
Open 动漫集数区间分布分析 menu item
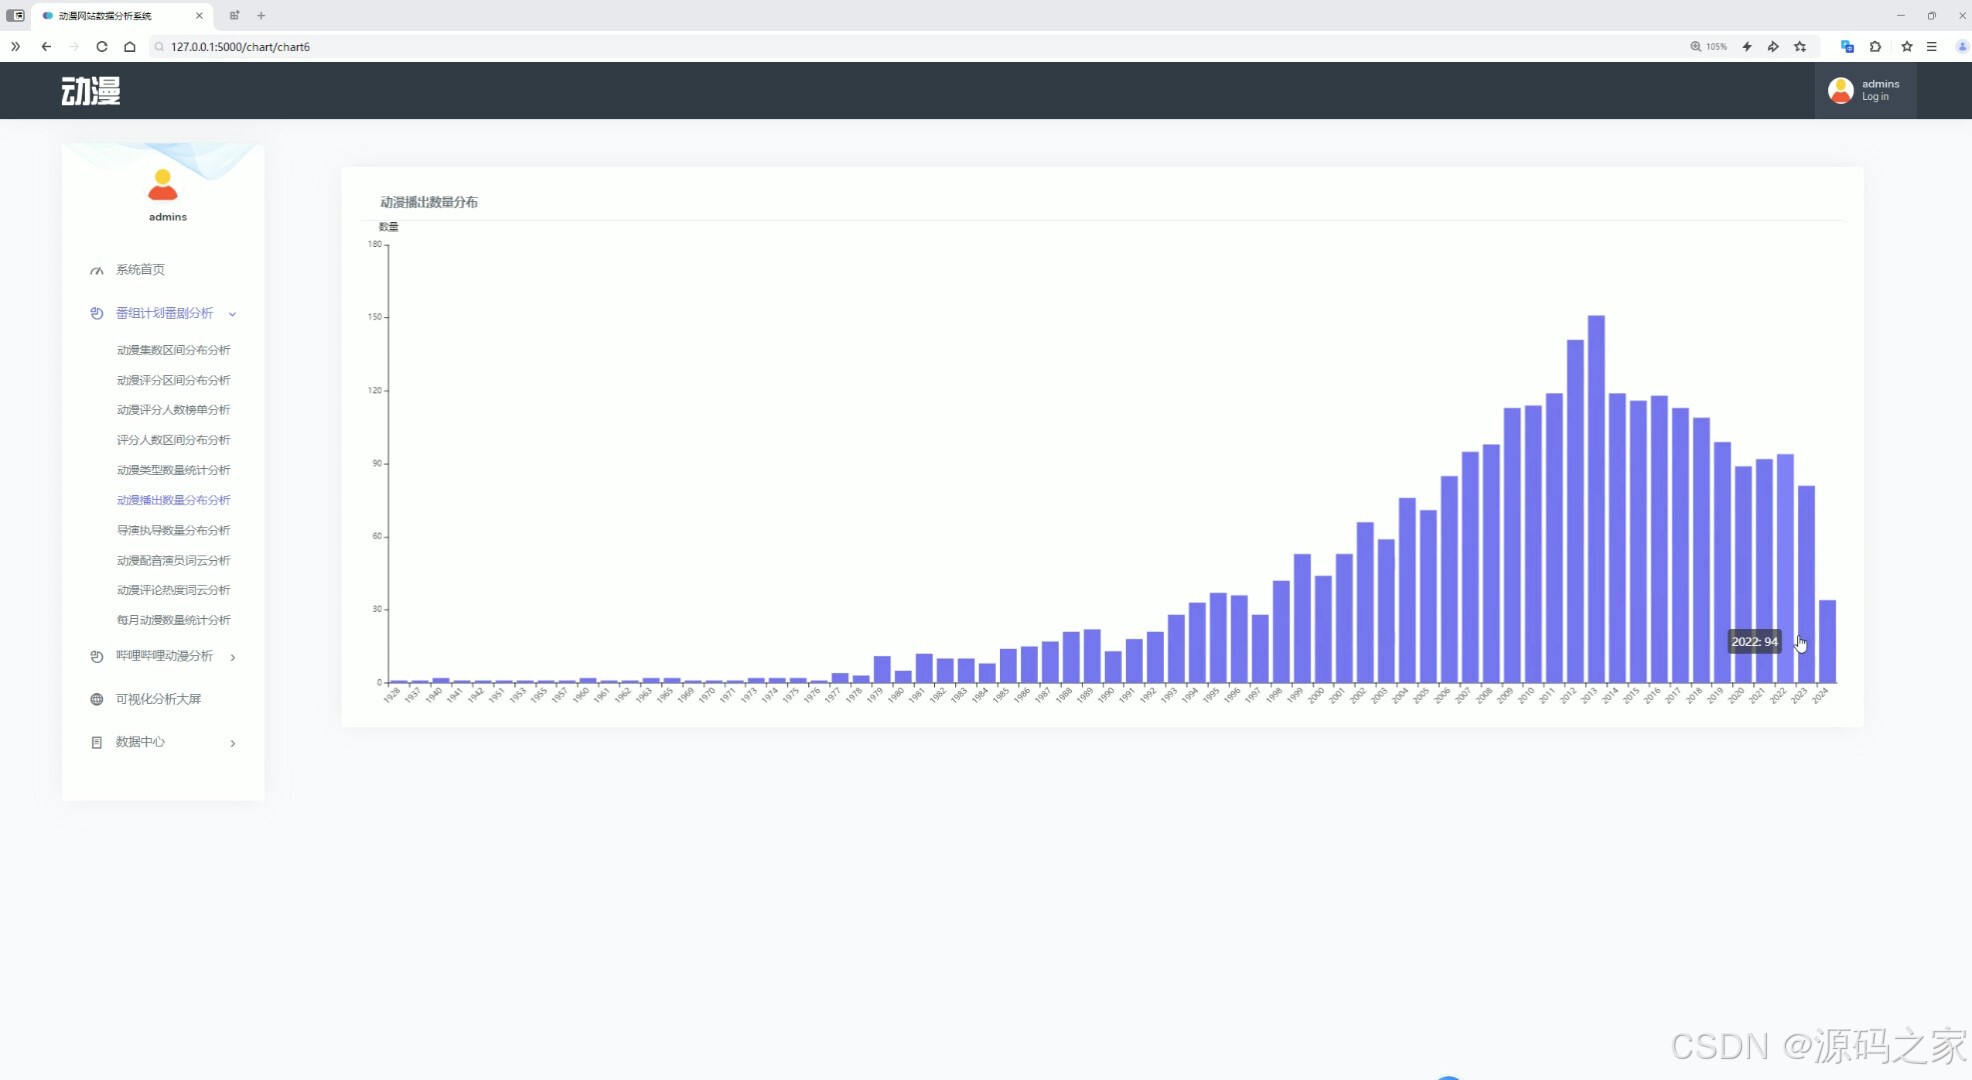point(173,350)
